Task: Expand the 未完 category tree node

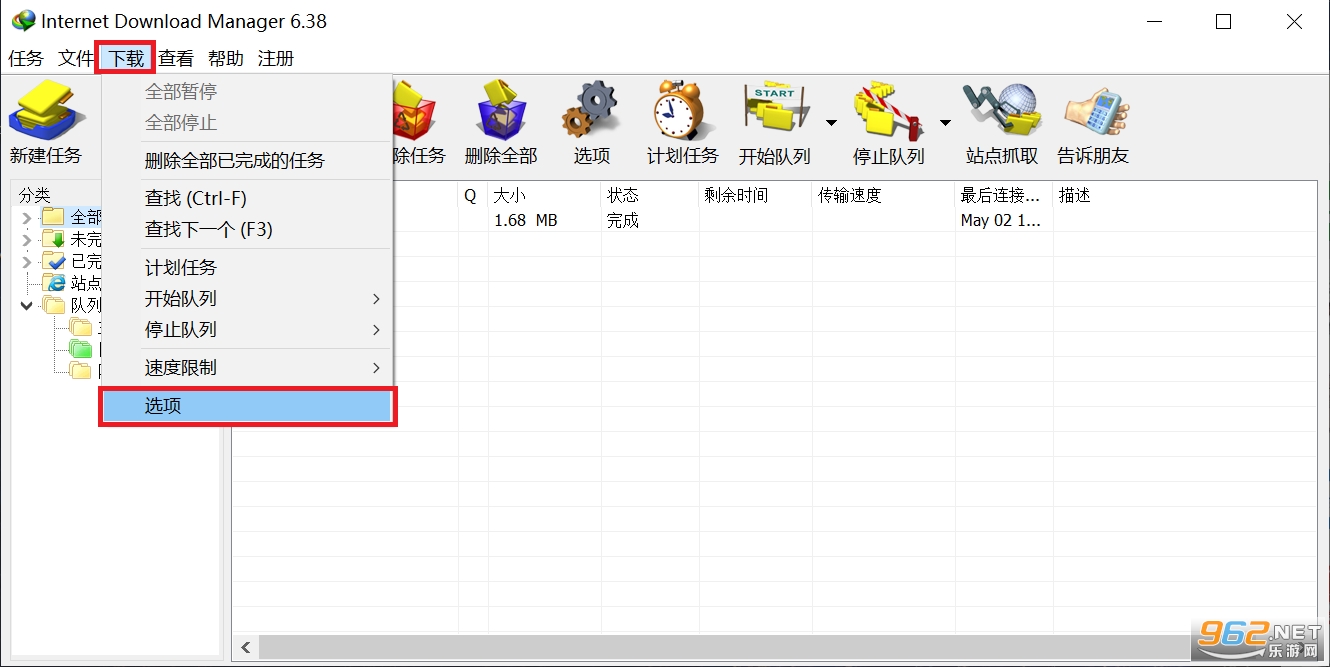Action: pos(26,240)
